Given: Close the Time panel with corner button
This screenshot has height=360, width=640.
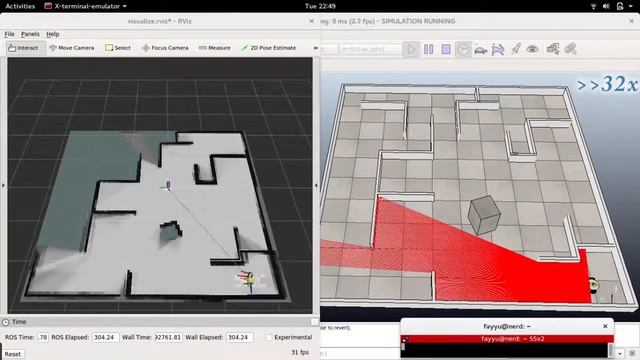Looking at the screenshot, I should coord(314,322).
